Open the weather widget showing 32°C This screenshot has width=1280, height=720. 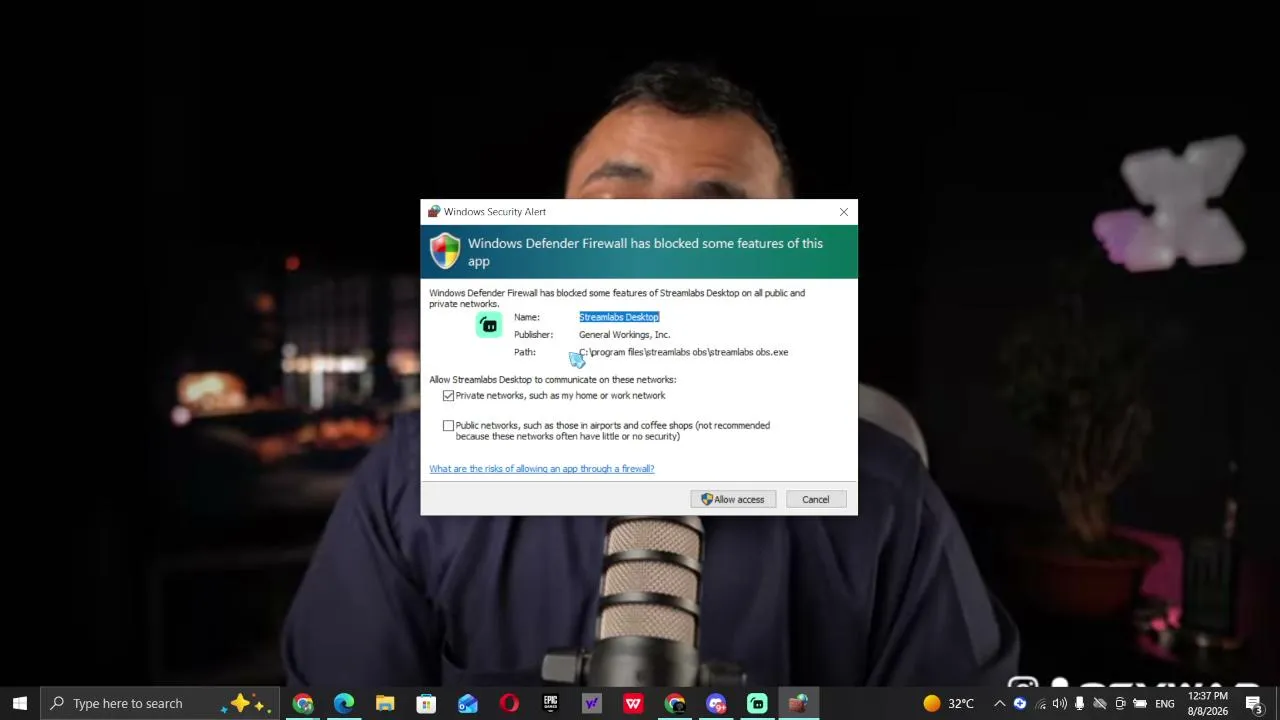click(x=948, y=703)
